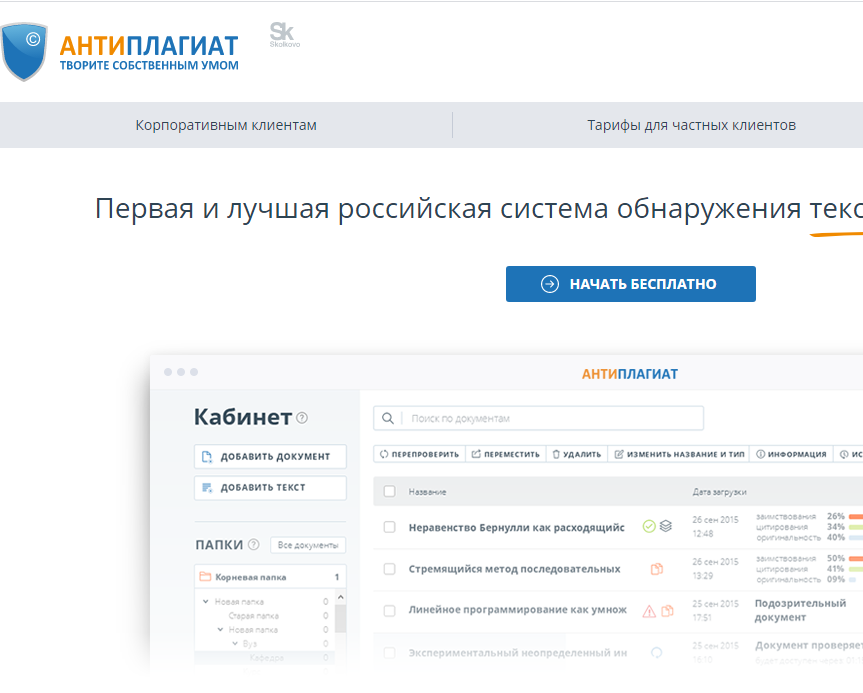This screenshot has width=863, height=693.
Task: Click the ДОБАВИТЬ ТЕКСТ button
Action: click(270, 488)
